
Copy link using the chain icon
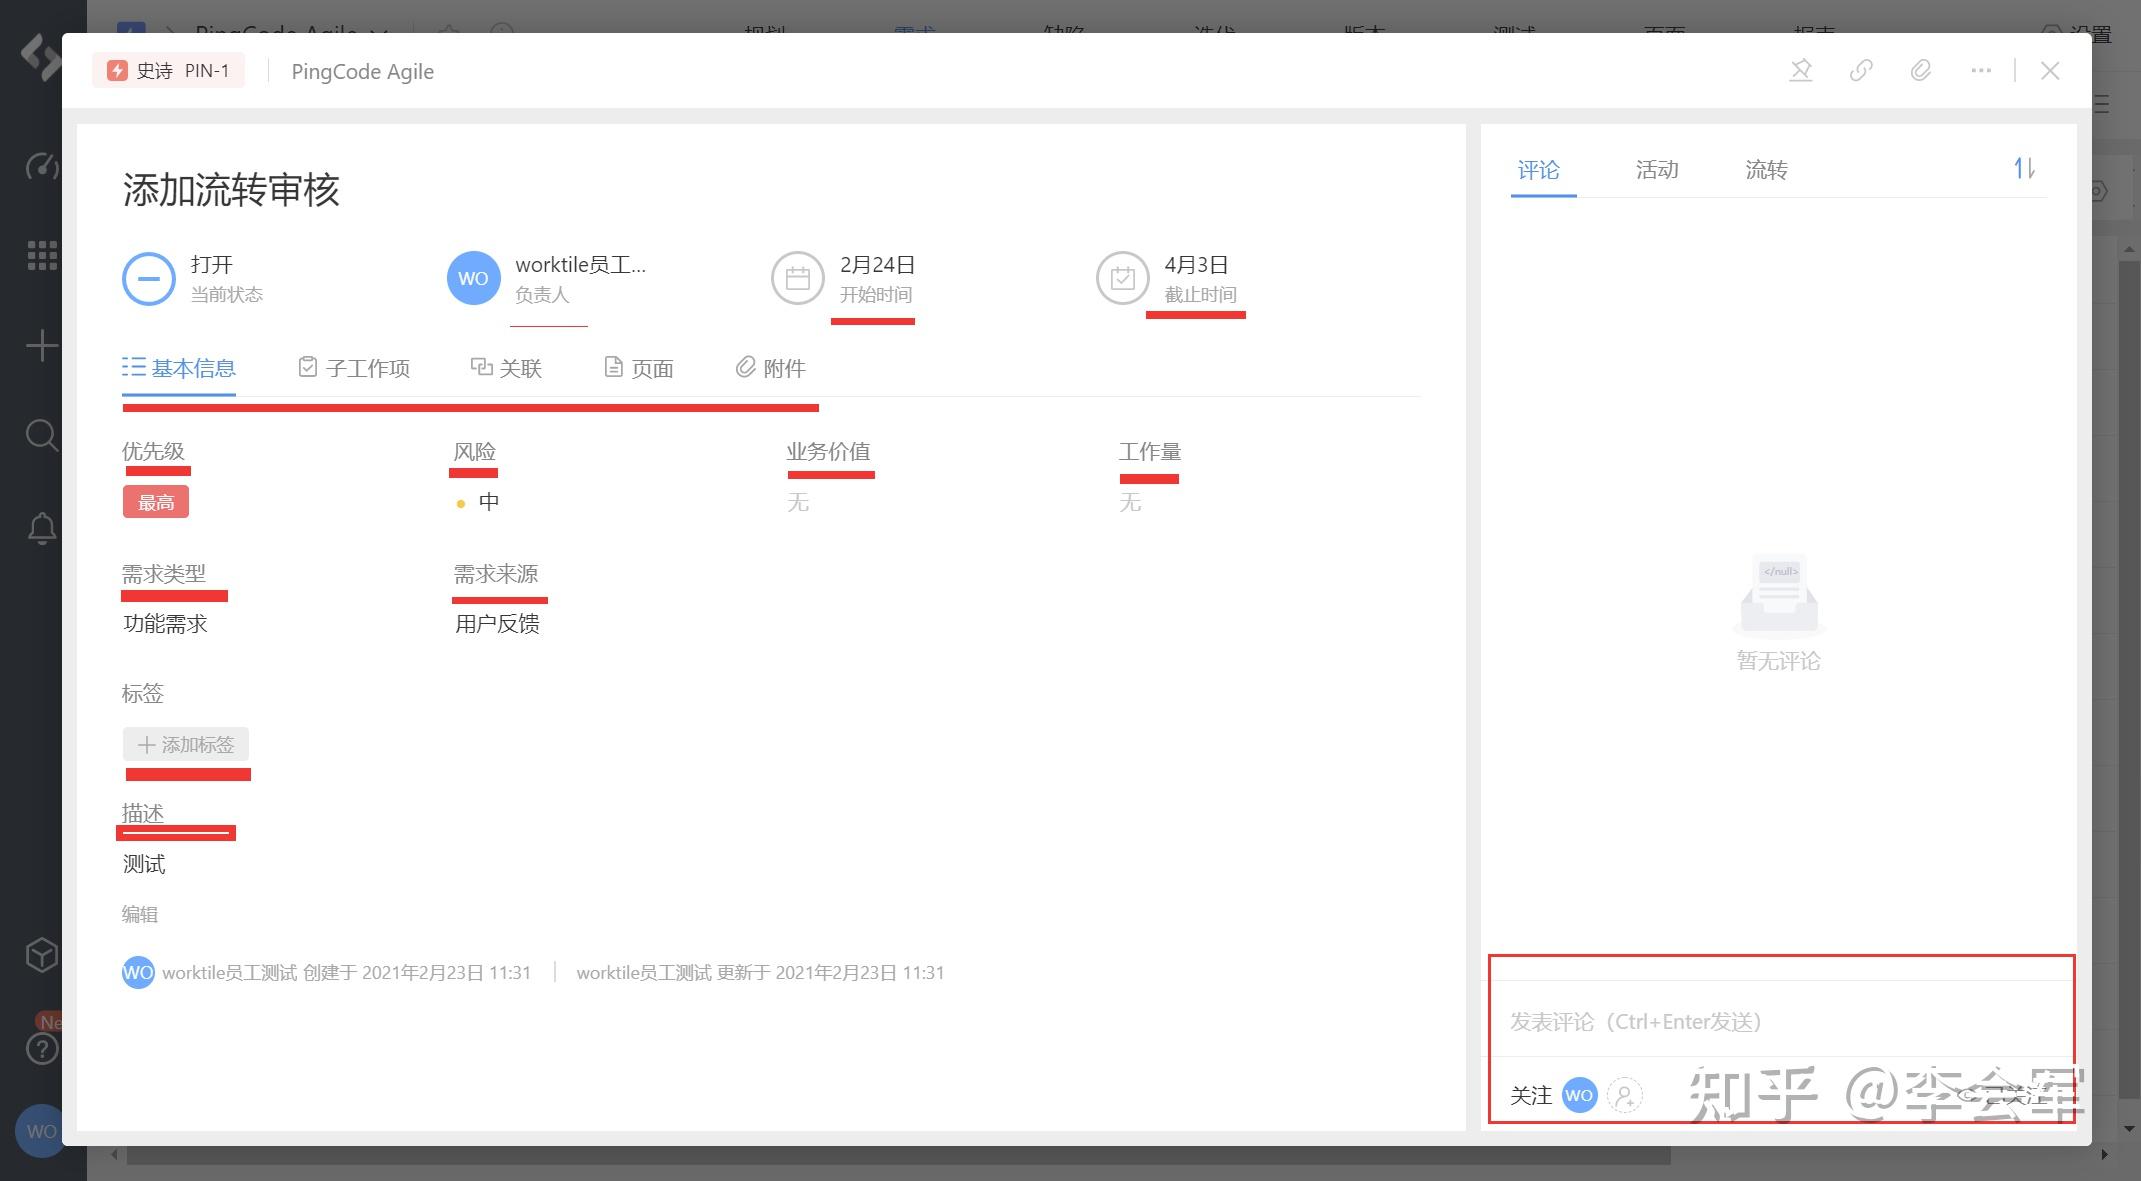tap(1860, 71)
